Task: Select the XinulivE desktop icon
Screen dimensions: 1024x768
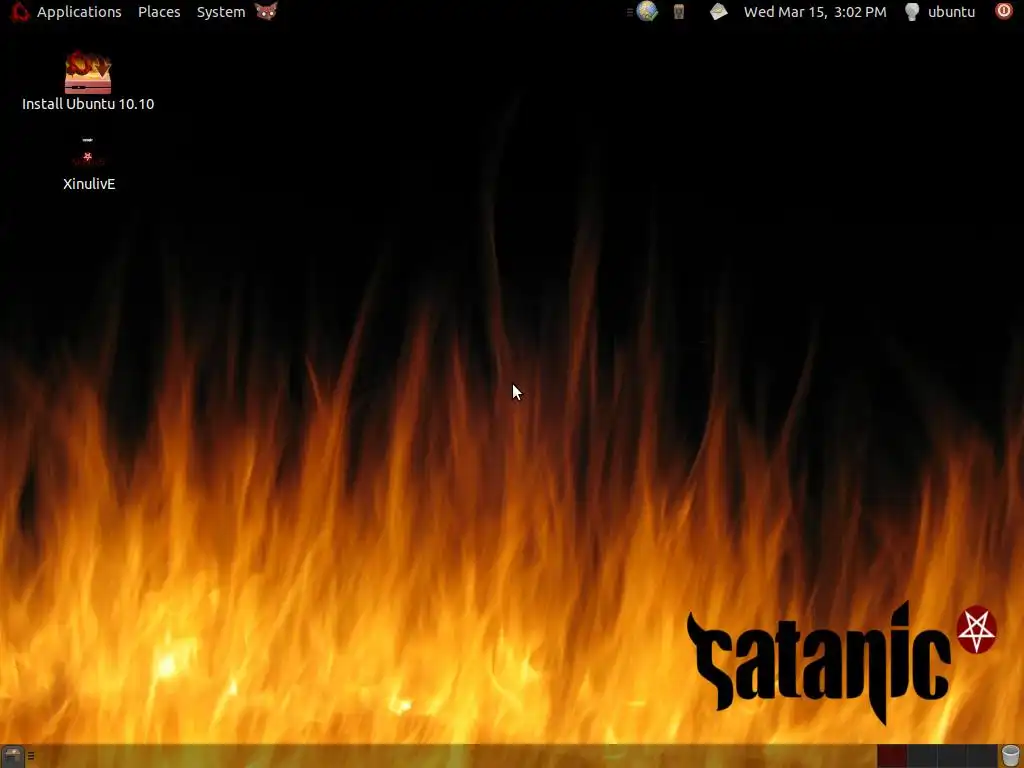Action: (89, 163)
